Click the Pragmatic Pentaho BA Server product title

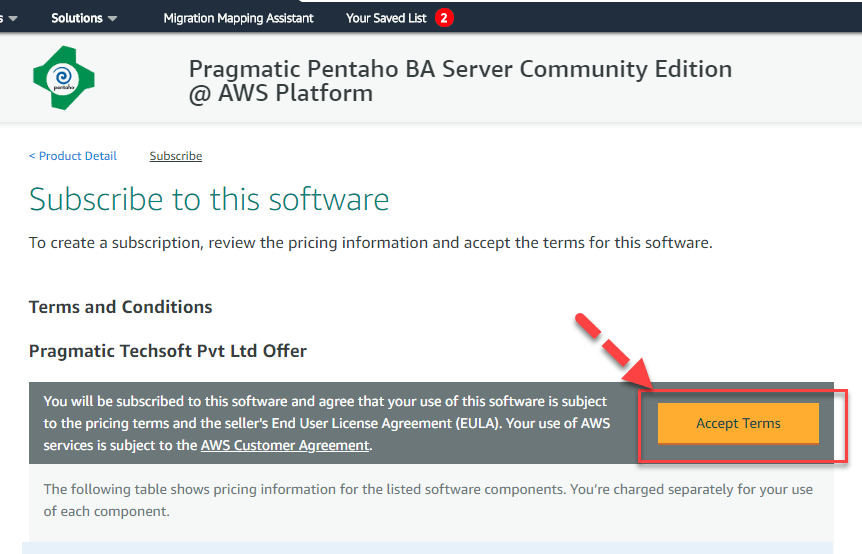[x=460, y=81]
